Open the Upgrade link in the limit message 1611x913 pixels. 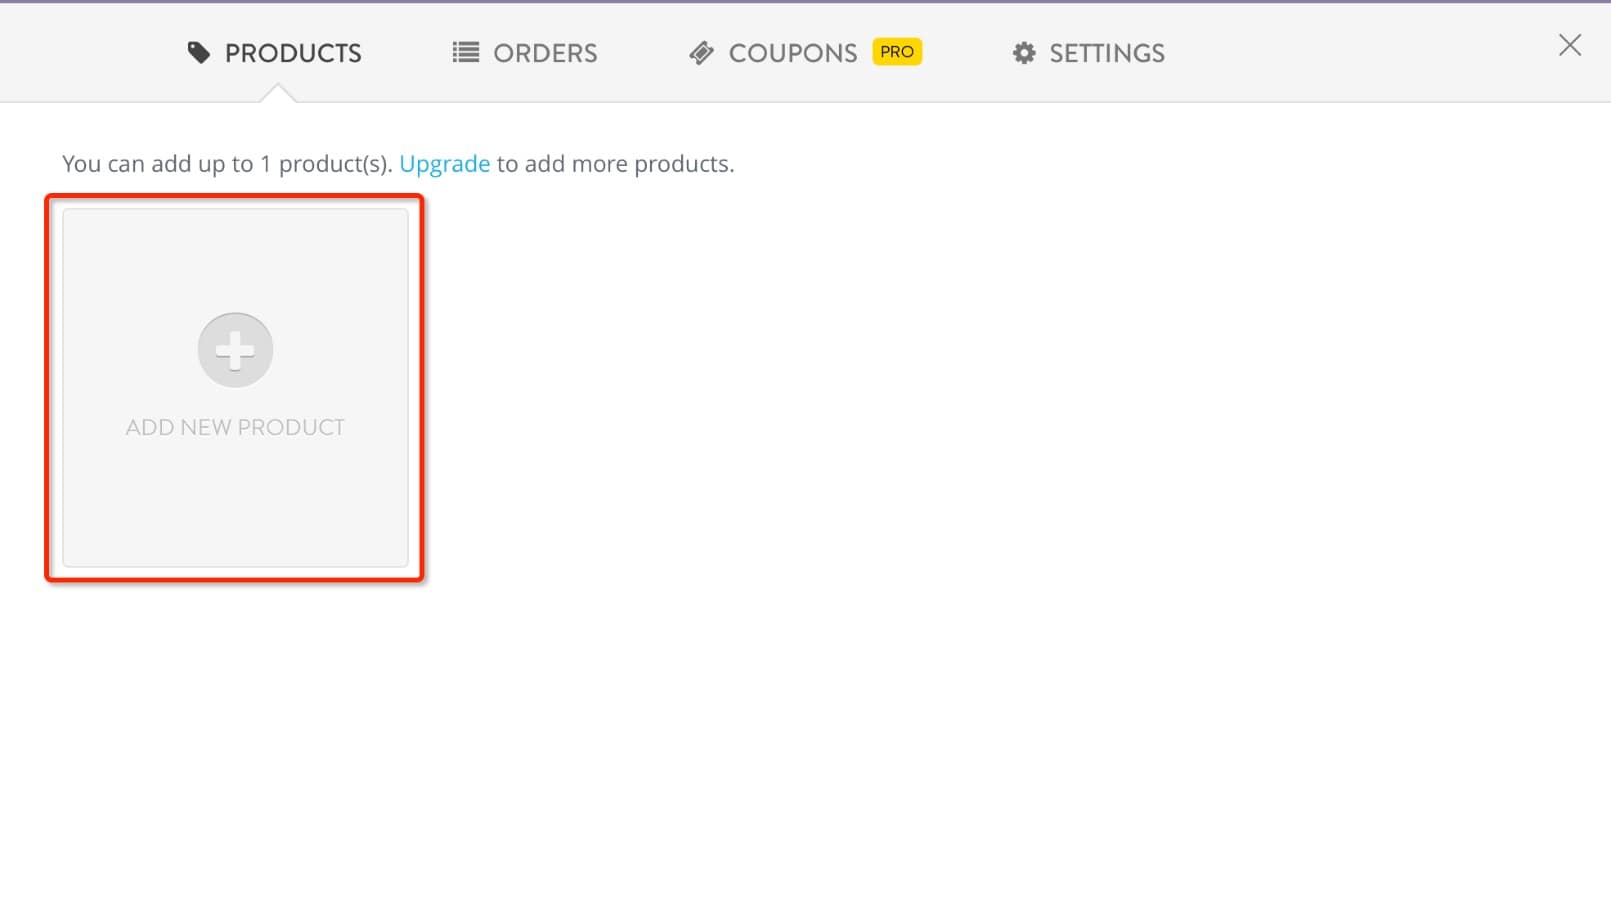(445, 163)
